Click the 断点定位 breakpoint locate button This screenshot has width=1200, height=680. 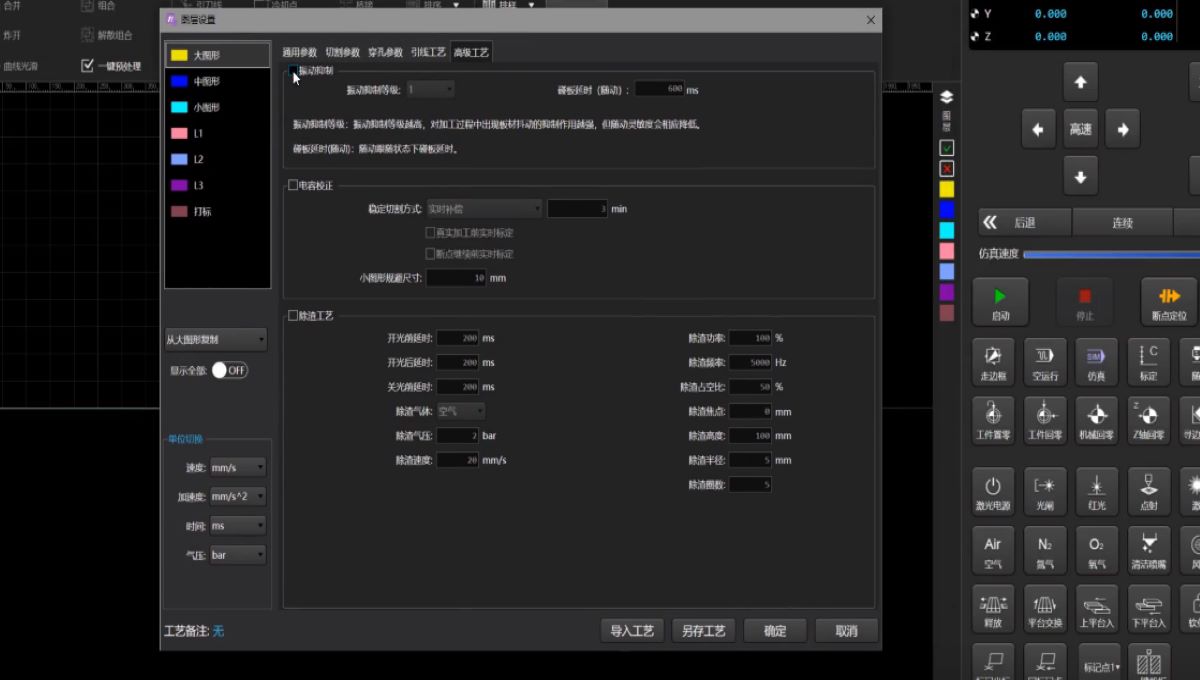click(1171, 301)
